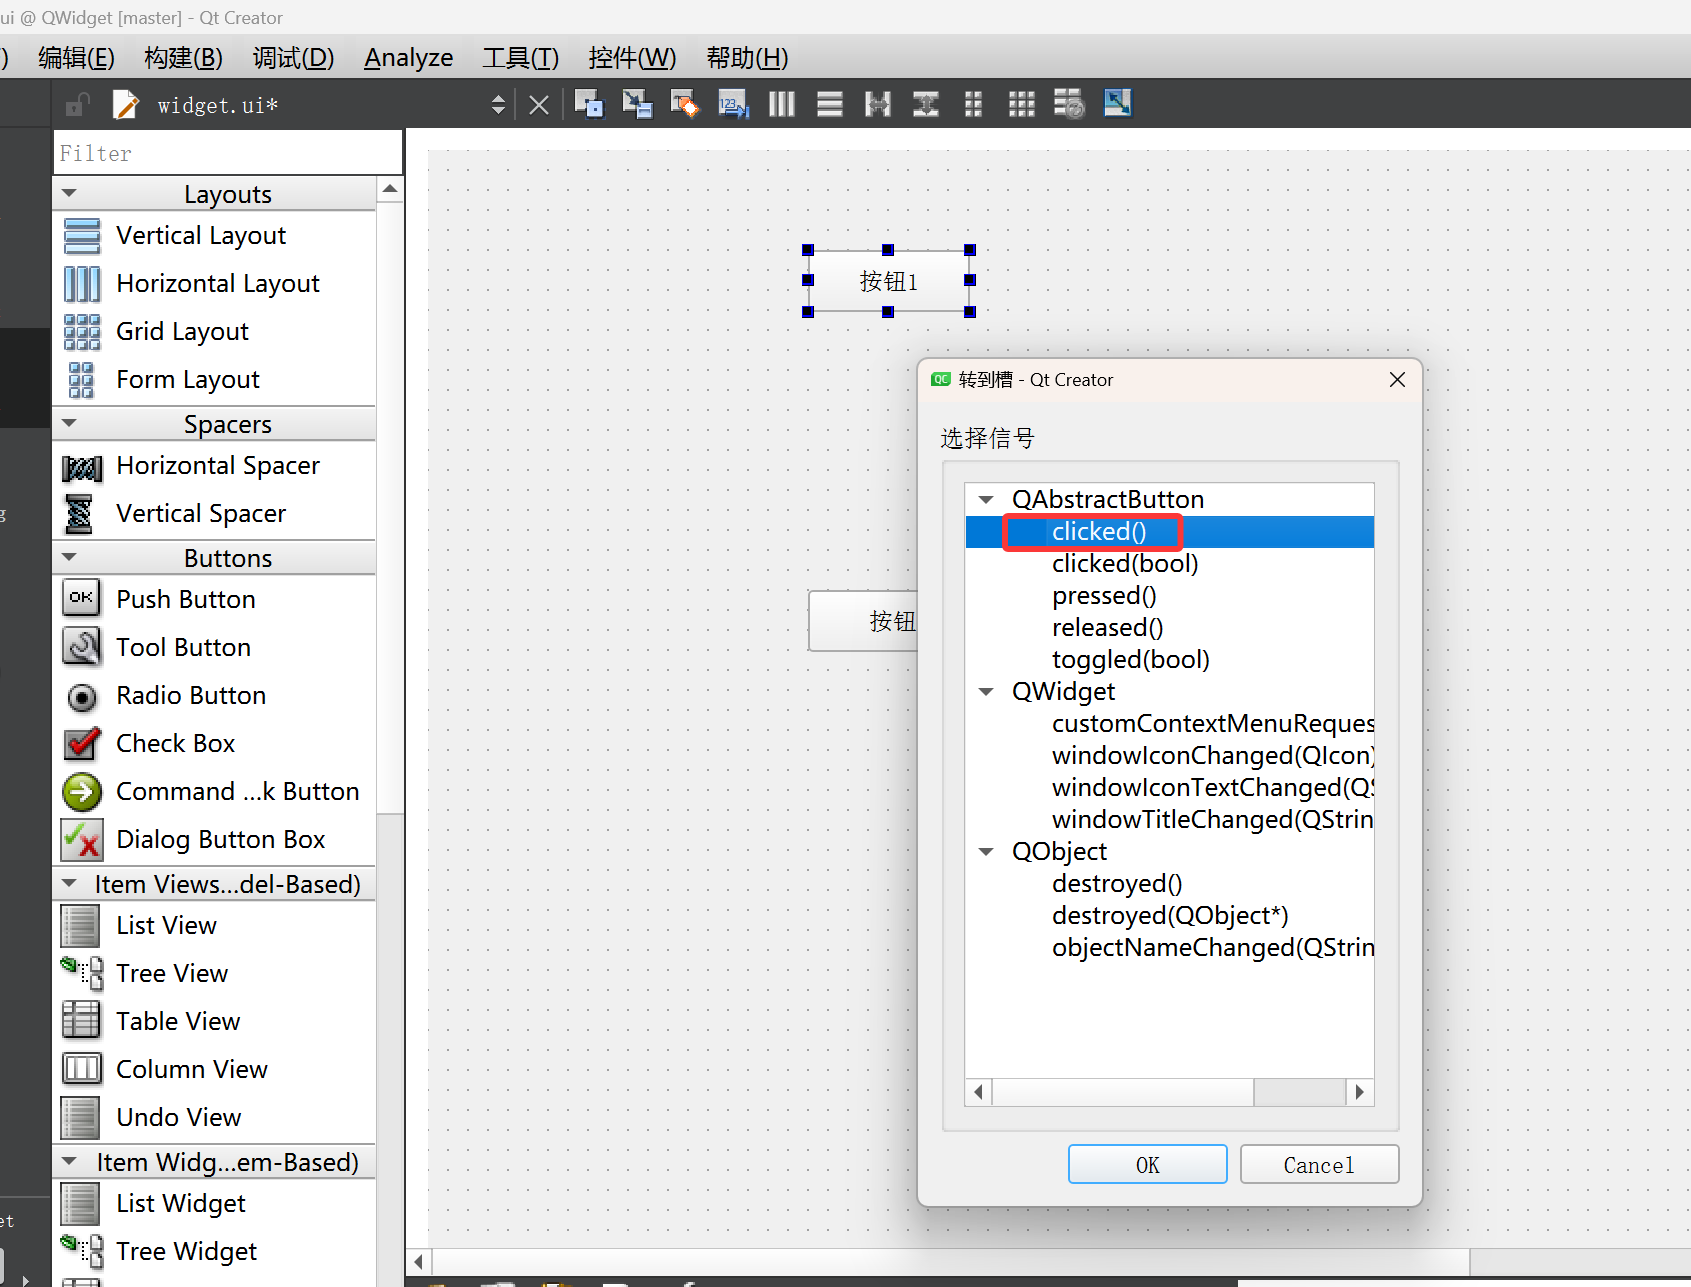Select the pressed() signal

pos(1104,595)
